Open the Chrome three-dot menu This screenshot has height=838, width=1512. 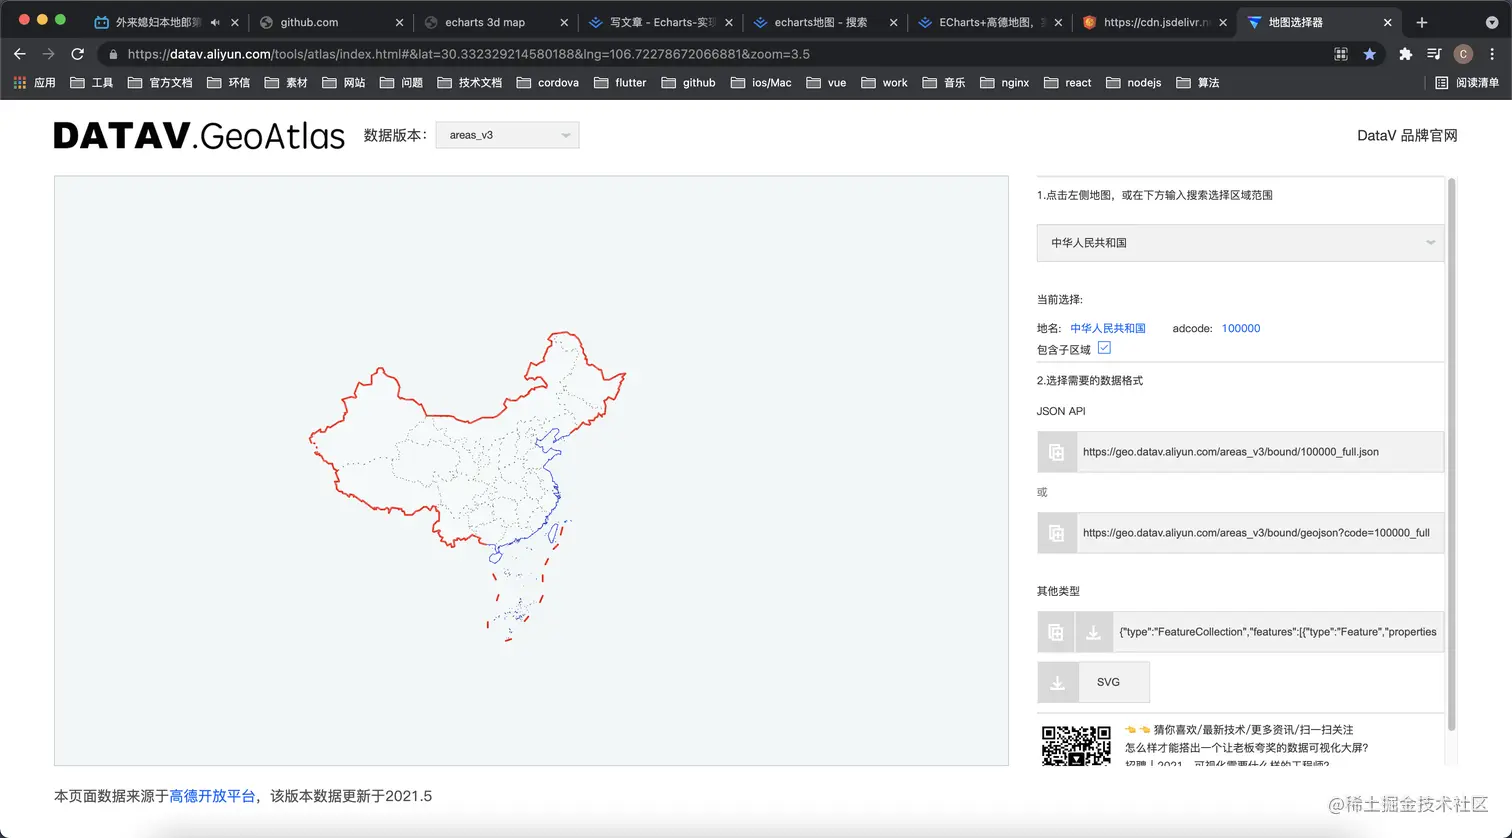coord(1492,54)
